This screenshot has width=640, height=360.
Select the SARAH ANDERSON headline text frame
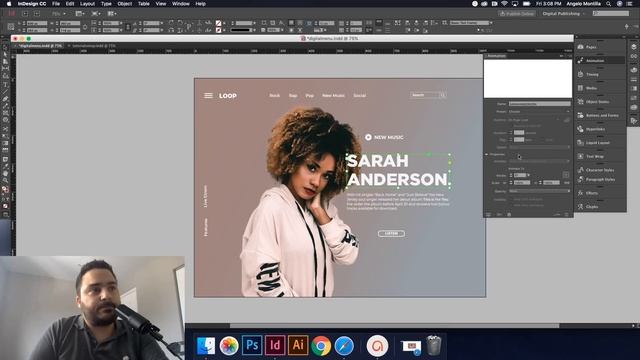click(x=398, y=171)
